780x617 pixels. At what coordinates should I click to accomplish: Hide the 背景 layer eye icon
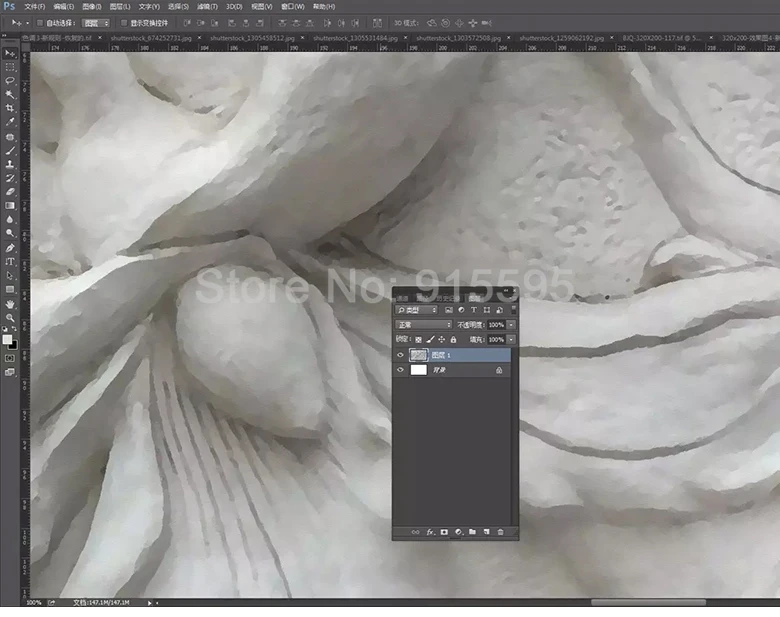click(400, 370)
